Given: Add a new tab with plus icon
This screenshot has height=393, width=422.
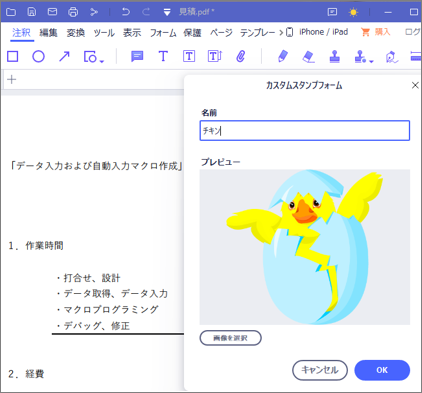Looking at the screenshot, I should coord(12,79).
